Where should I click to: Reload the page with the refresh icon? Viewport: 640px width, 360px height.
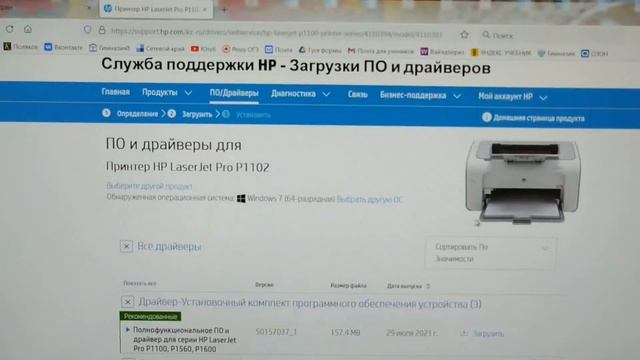click(10, 29)
